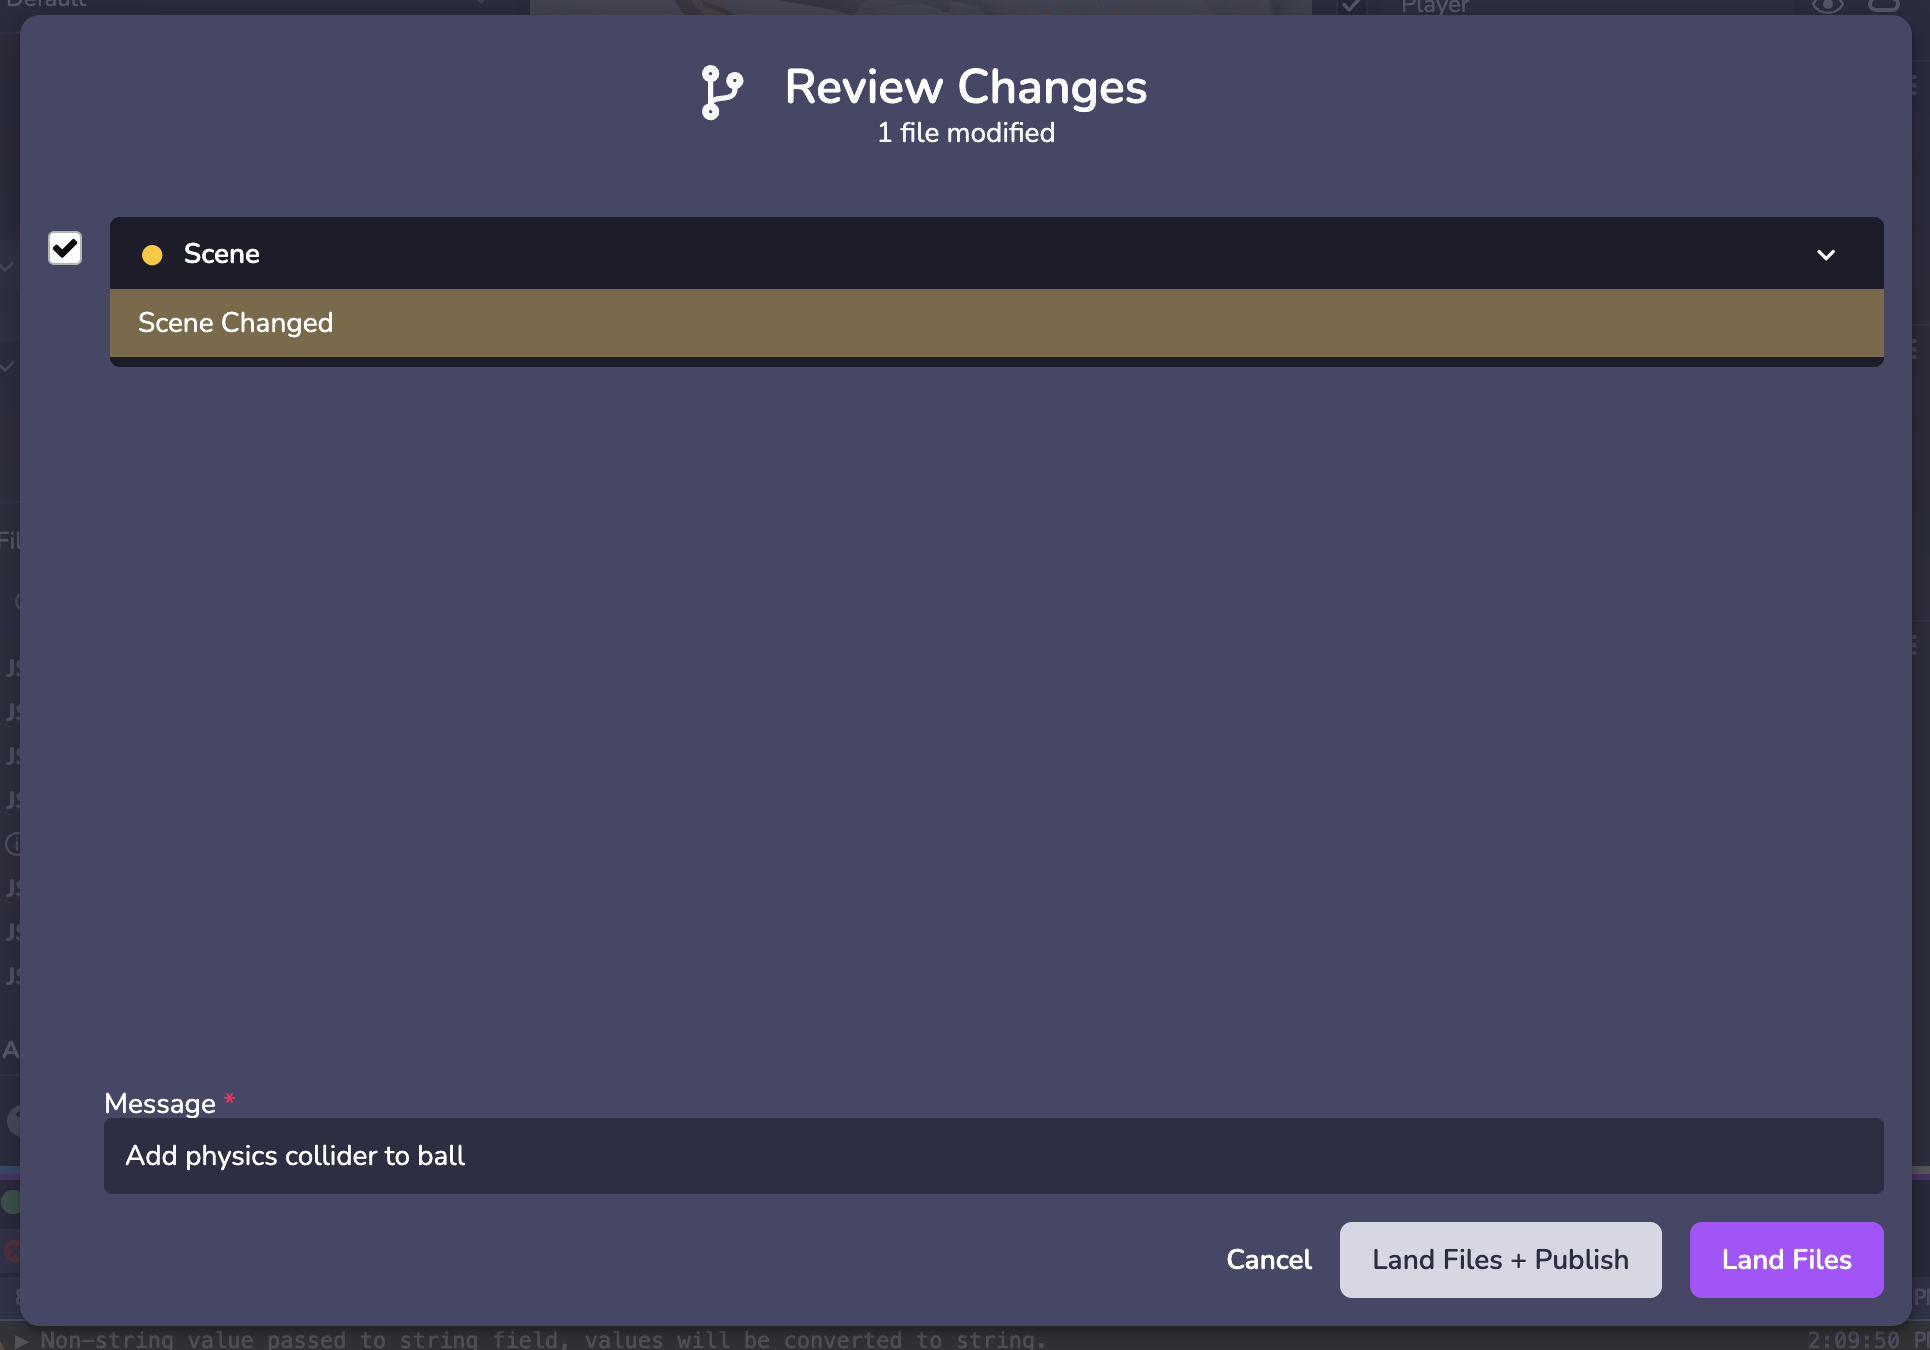Click the red error icon behind dialog
The height and width of the screenshot is (1350, 1930).
point(11,1251)
